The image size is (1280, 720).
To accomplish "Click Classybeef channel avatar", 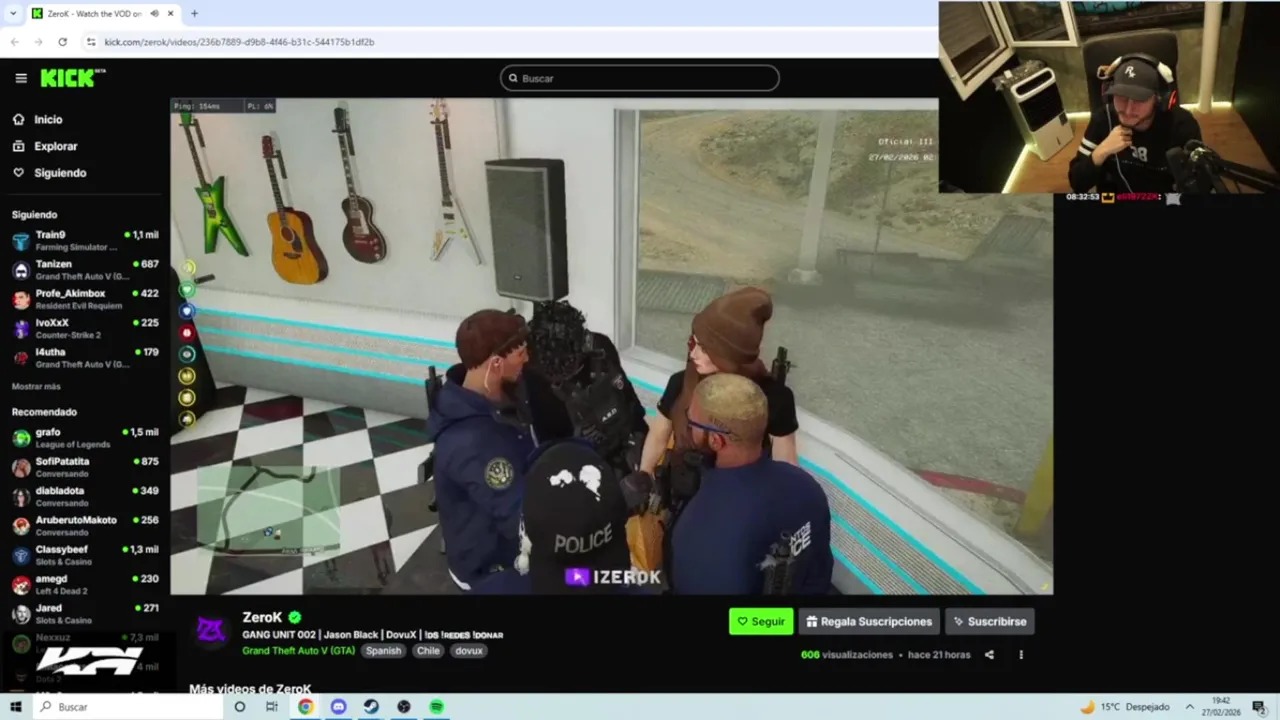I will coord(21,555).
